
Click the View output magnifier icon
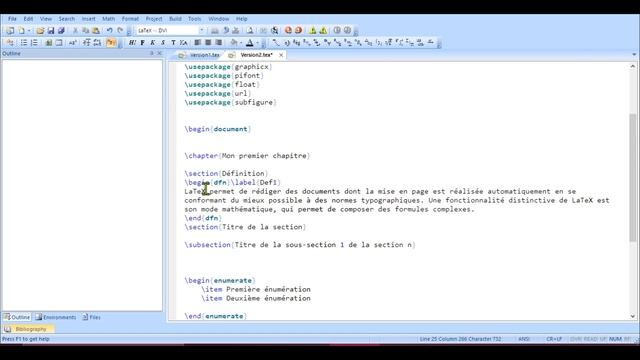[275, 31]
